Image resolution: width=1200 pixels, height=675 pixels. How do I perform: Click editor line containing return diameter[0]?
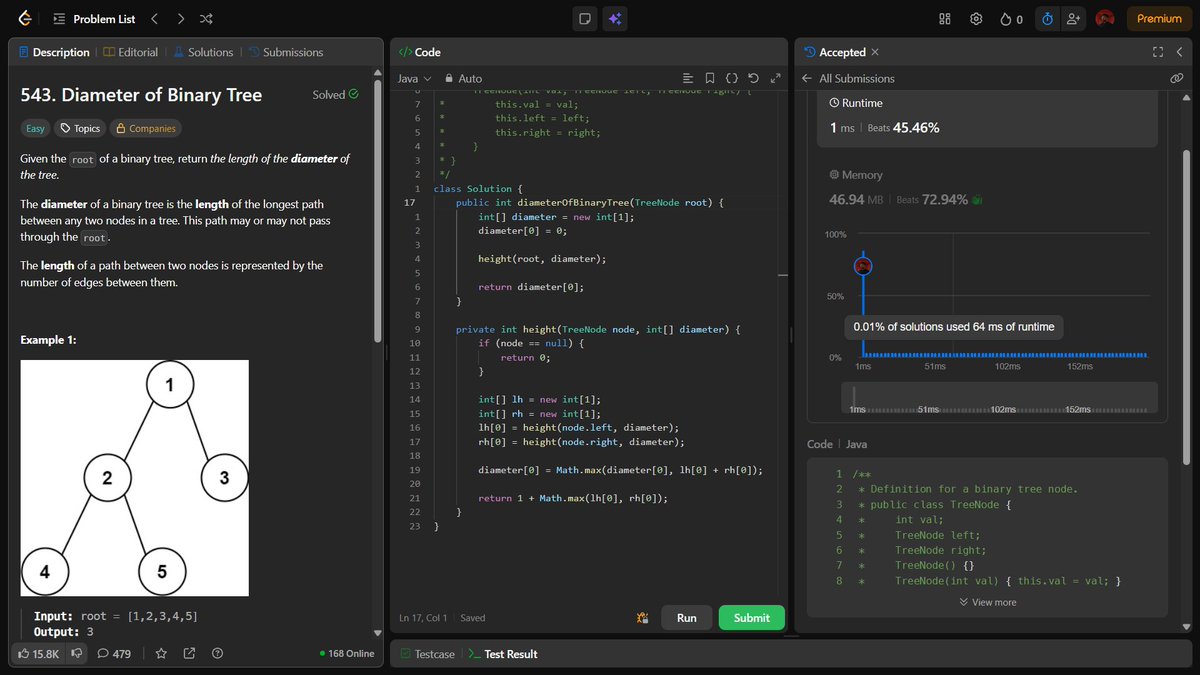tap(531, 287)
